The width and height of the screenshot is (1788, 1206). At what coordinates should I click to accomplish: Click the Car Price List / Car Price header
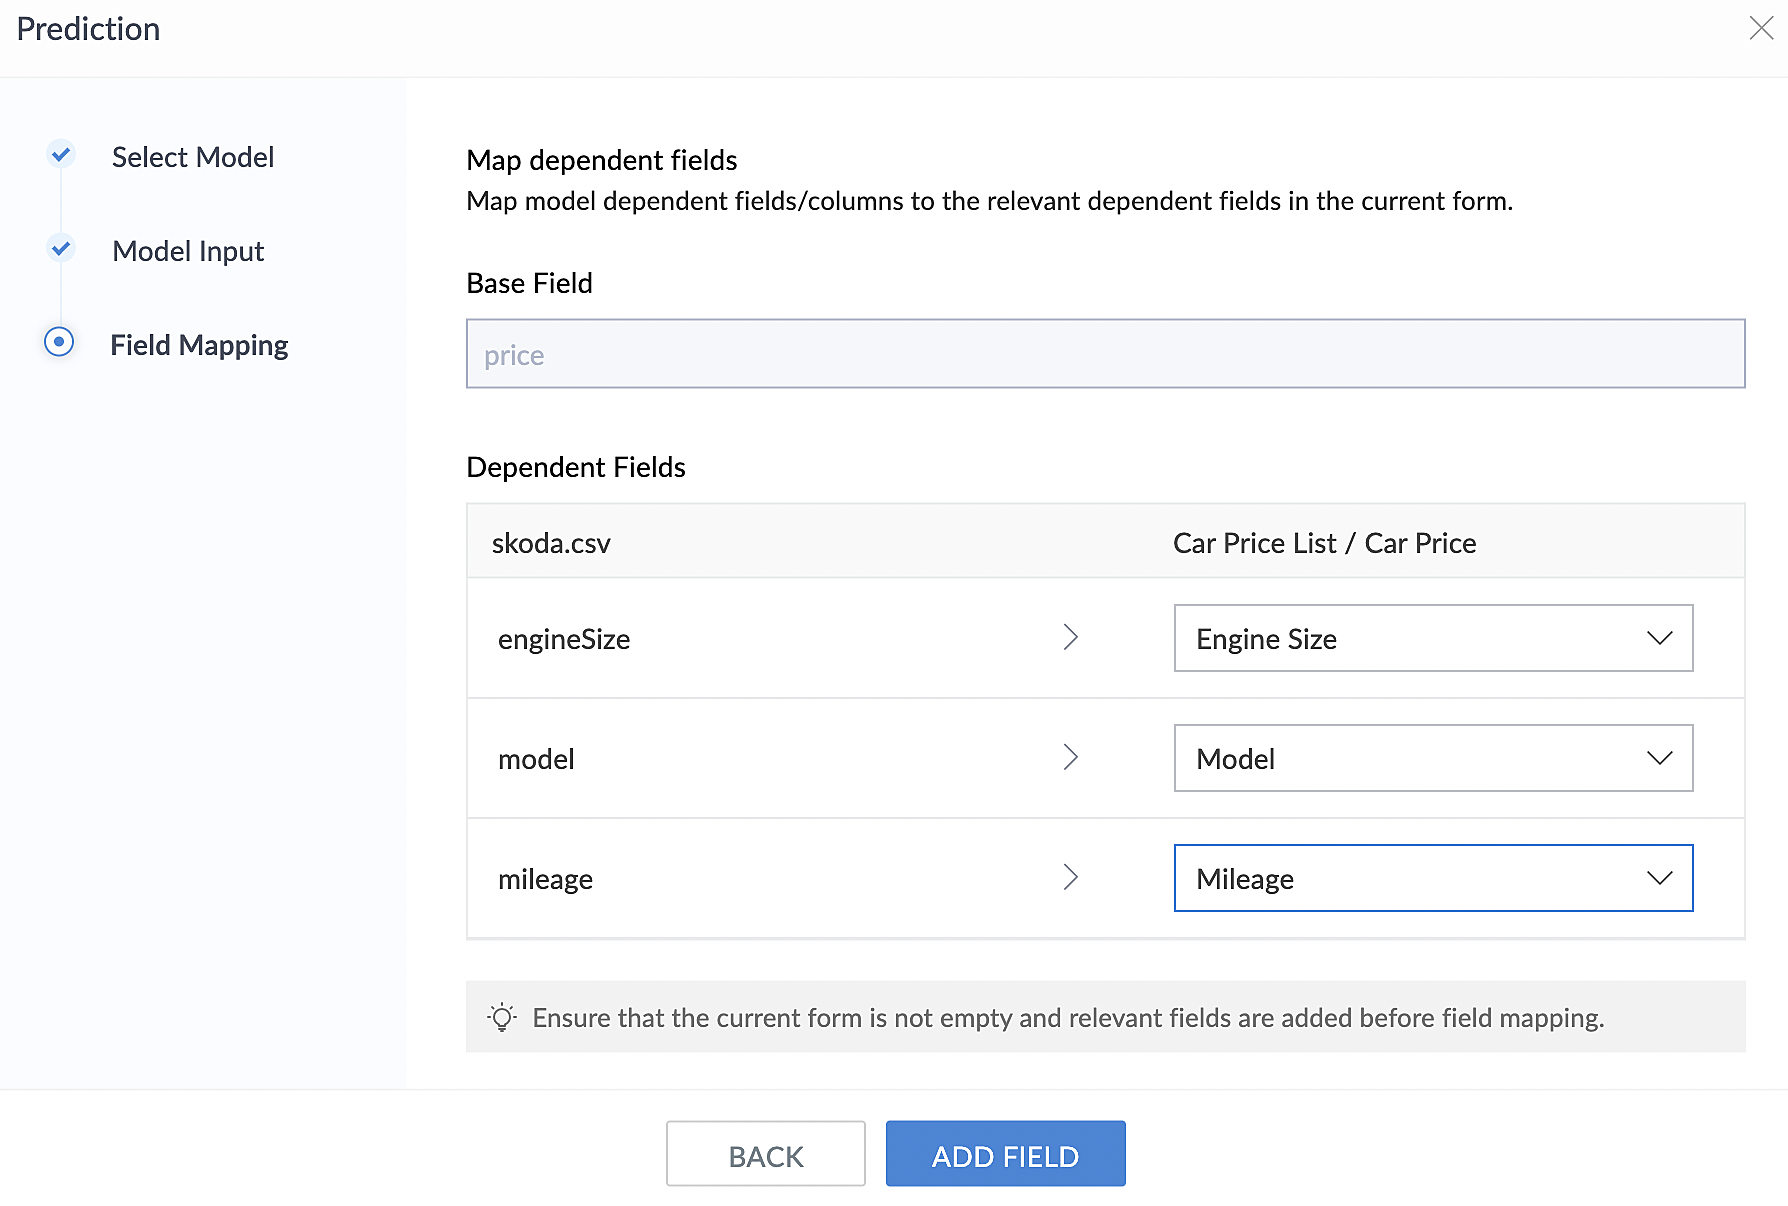pos(1324,543)
